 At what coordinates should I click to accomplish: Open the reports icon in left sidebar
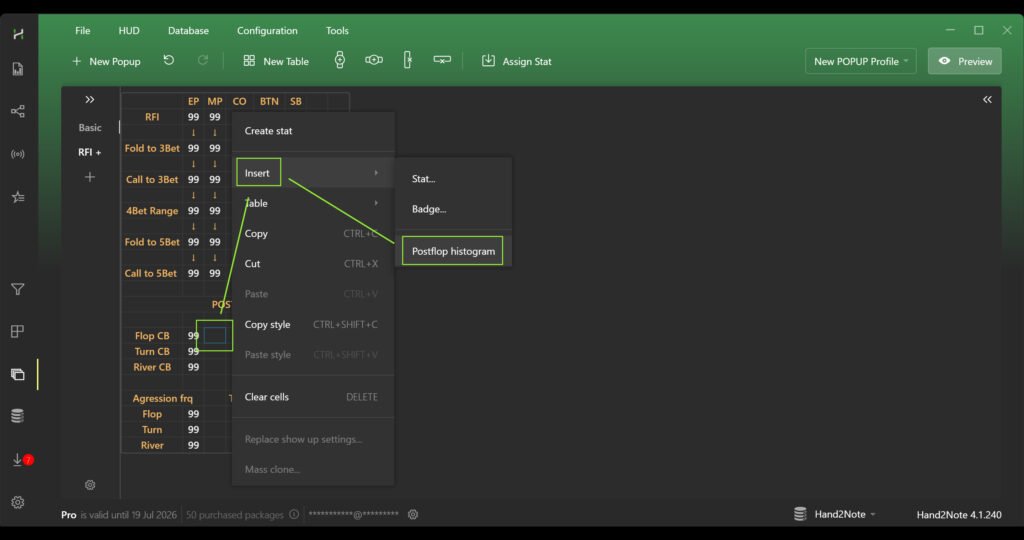(x=17, y=69)
